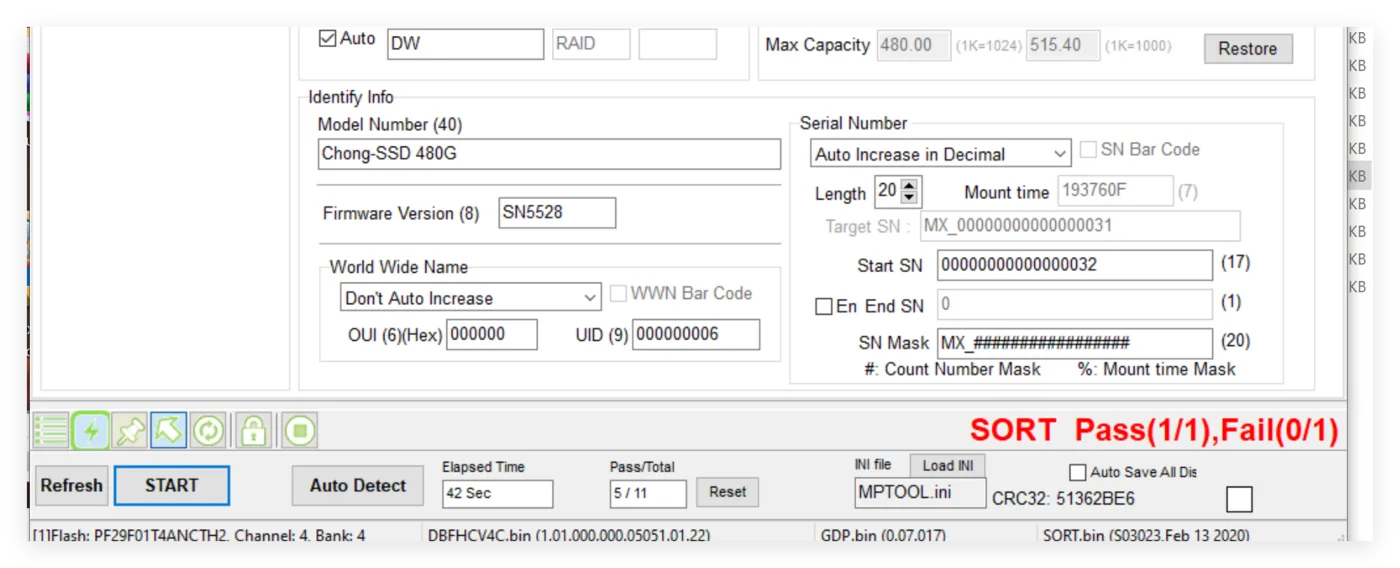Viewport: 1400px width, 568px height.
Task: Click the list view toolbar icon
Action: point(51,431)
